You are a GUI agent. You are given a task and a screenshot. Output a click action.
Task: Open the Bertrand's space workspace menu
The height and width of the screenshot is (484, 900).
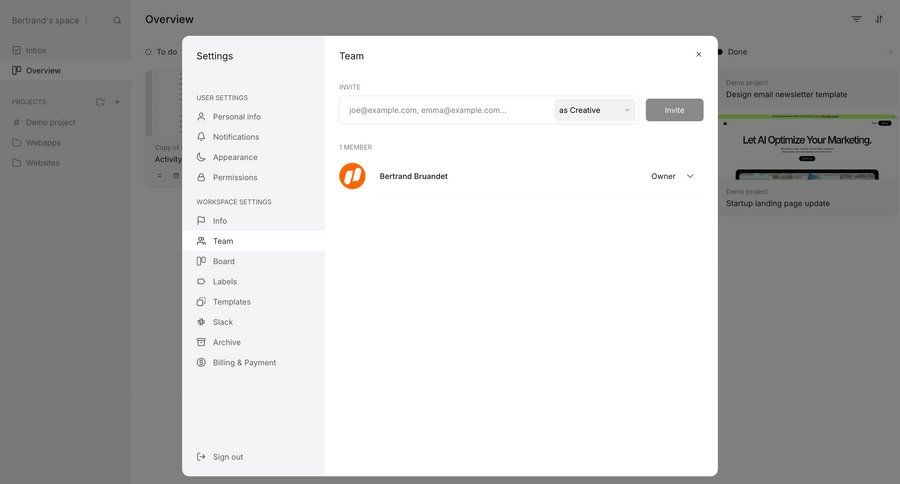click(x=50, y=20)
